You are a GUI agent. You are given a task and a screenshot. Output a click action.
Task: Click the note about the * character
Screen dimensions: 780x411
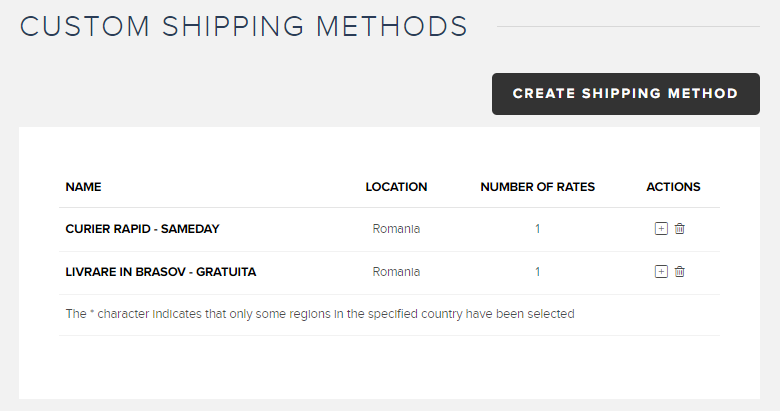tap(320, 314)
